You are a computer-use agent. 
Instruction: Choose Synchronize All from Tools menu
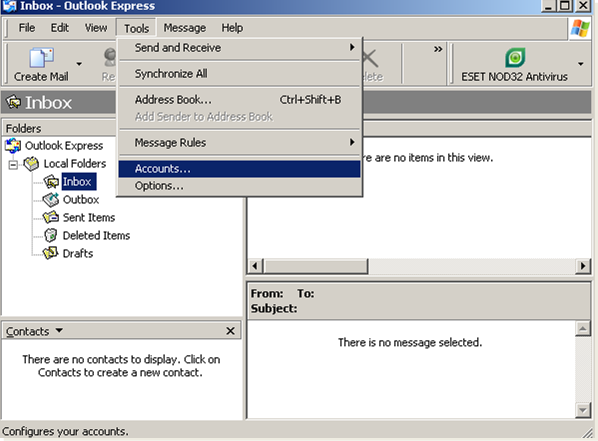coord(240,74)
